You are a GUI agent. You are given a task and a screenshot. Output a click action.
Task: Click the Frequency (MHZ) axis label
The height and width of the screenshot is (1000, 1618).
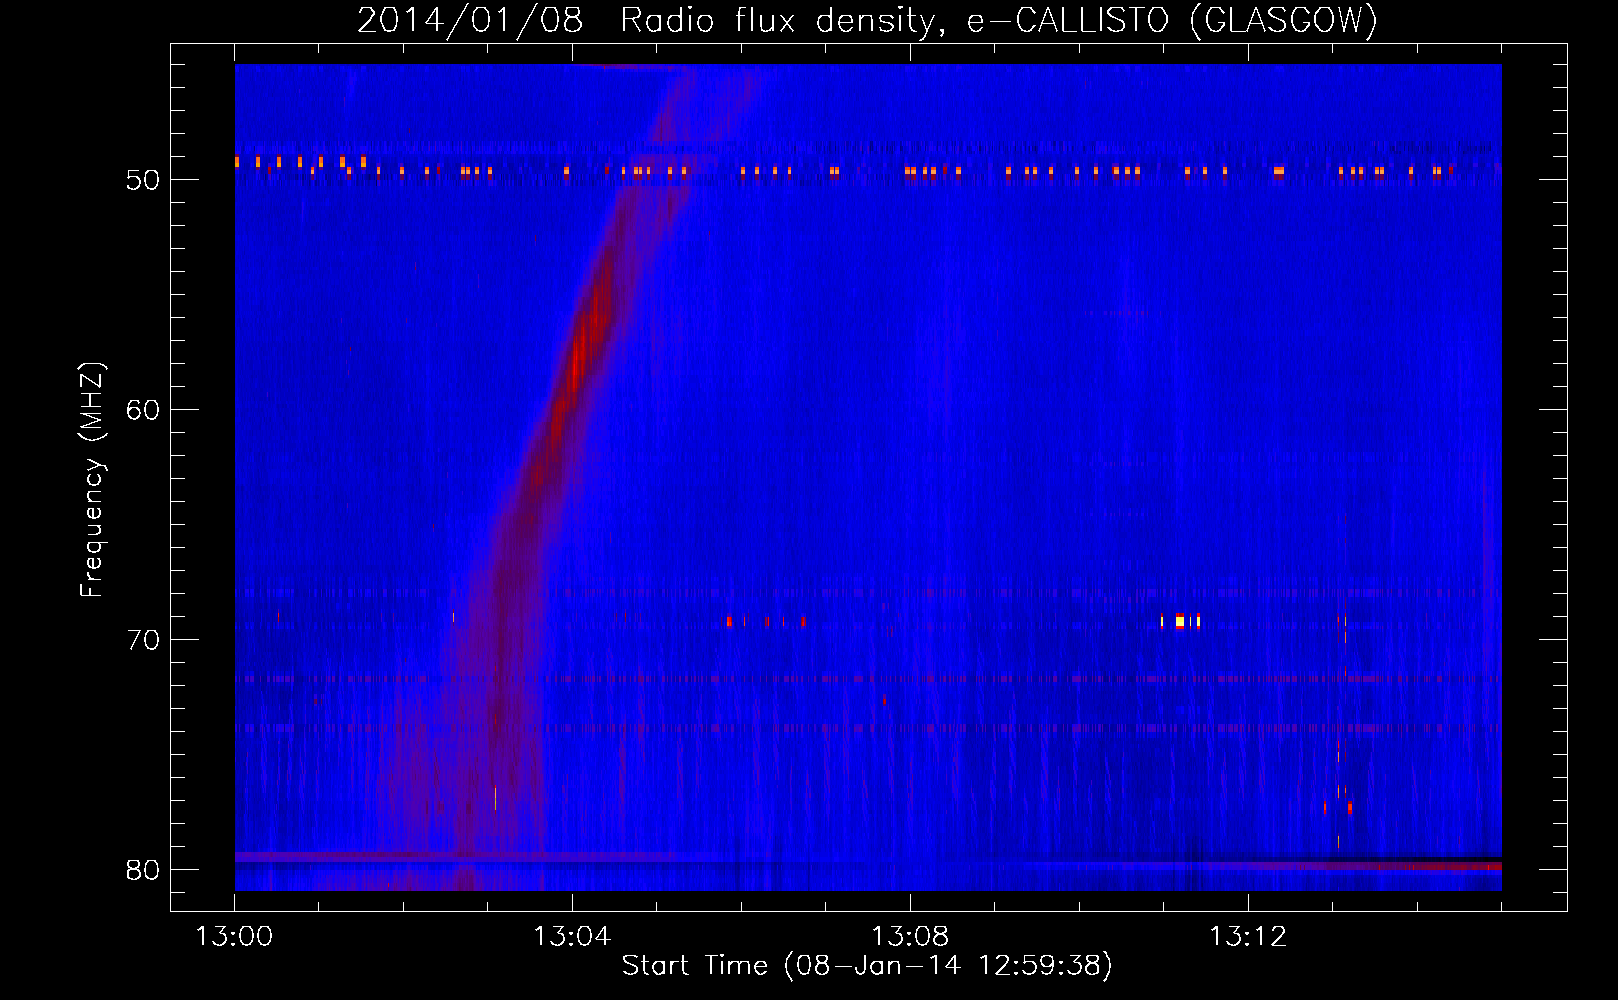click(x=91, y=480)
